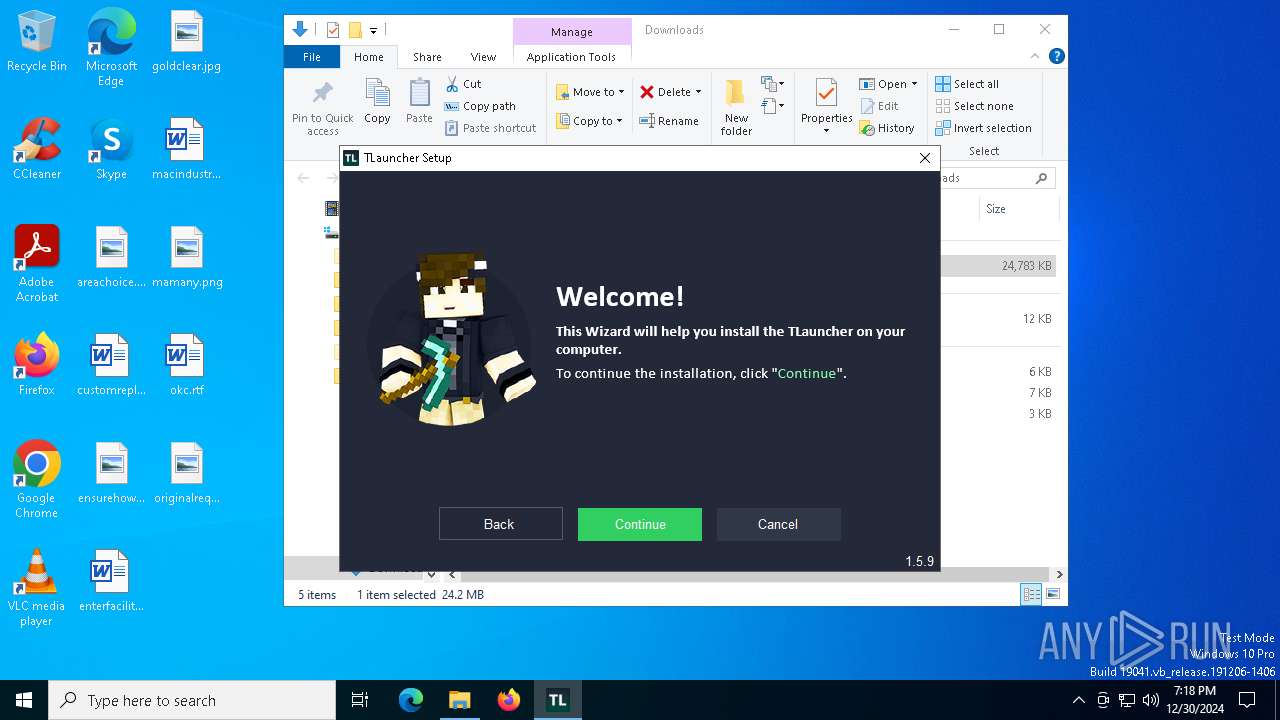Image resolution: width=1280 pixels, height=720 pixels.
Task: Click Invert selection in the ribbon
Action: point(983,128)
